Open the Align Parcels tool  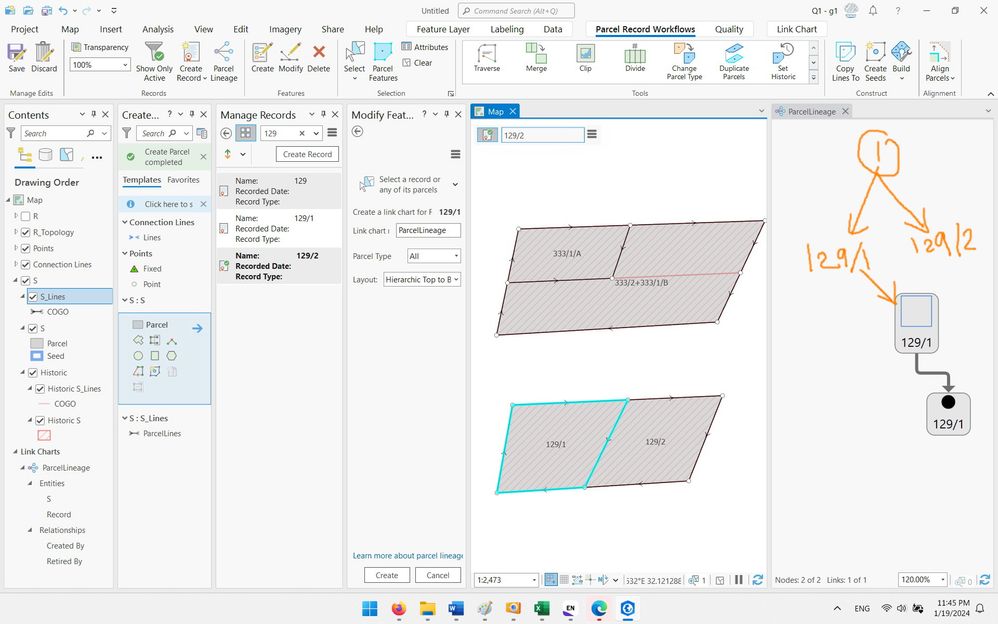click(x=939, y=61)
